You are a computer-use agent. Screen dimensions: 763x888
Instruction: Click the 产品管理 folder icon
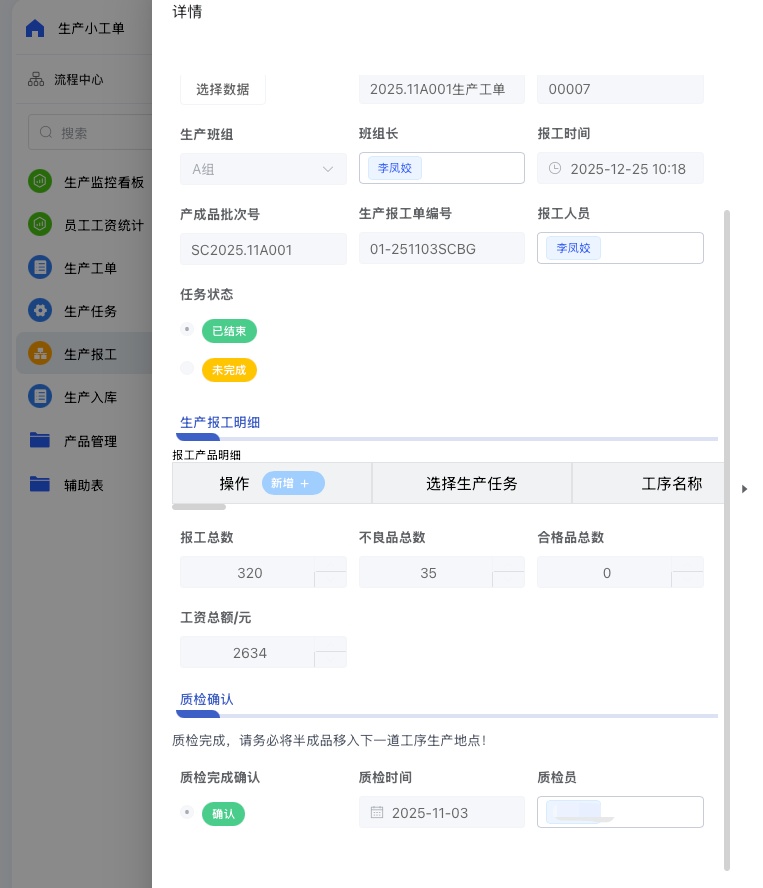point(40,441)
